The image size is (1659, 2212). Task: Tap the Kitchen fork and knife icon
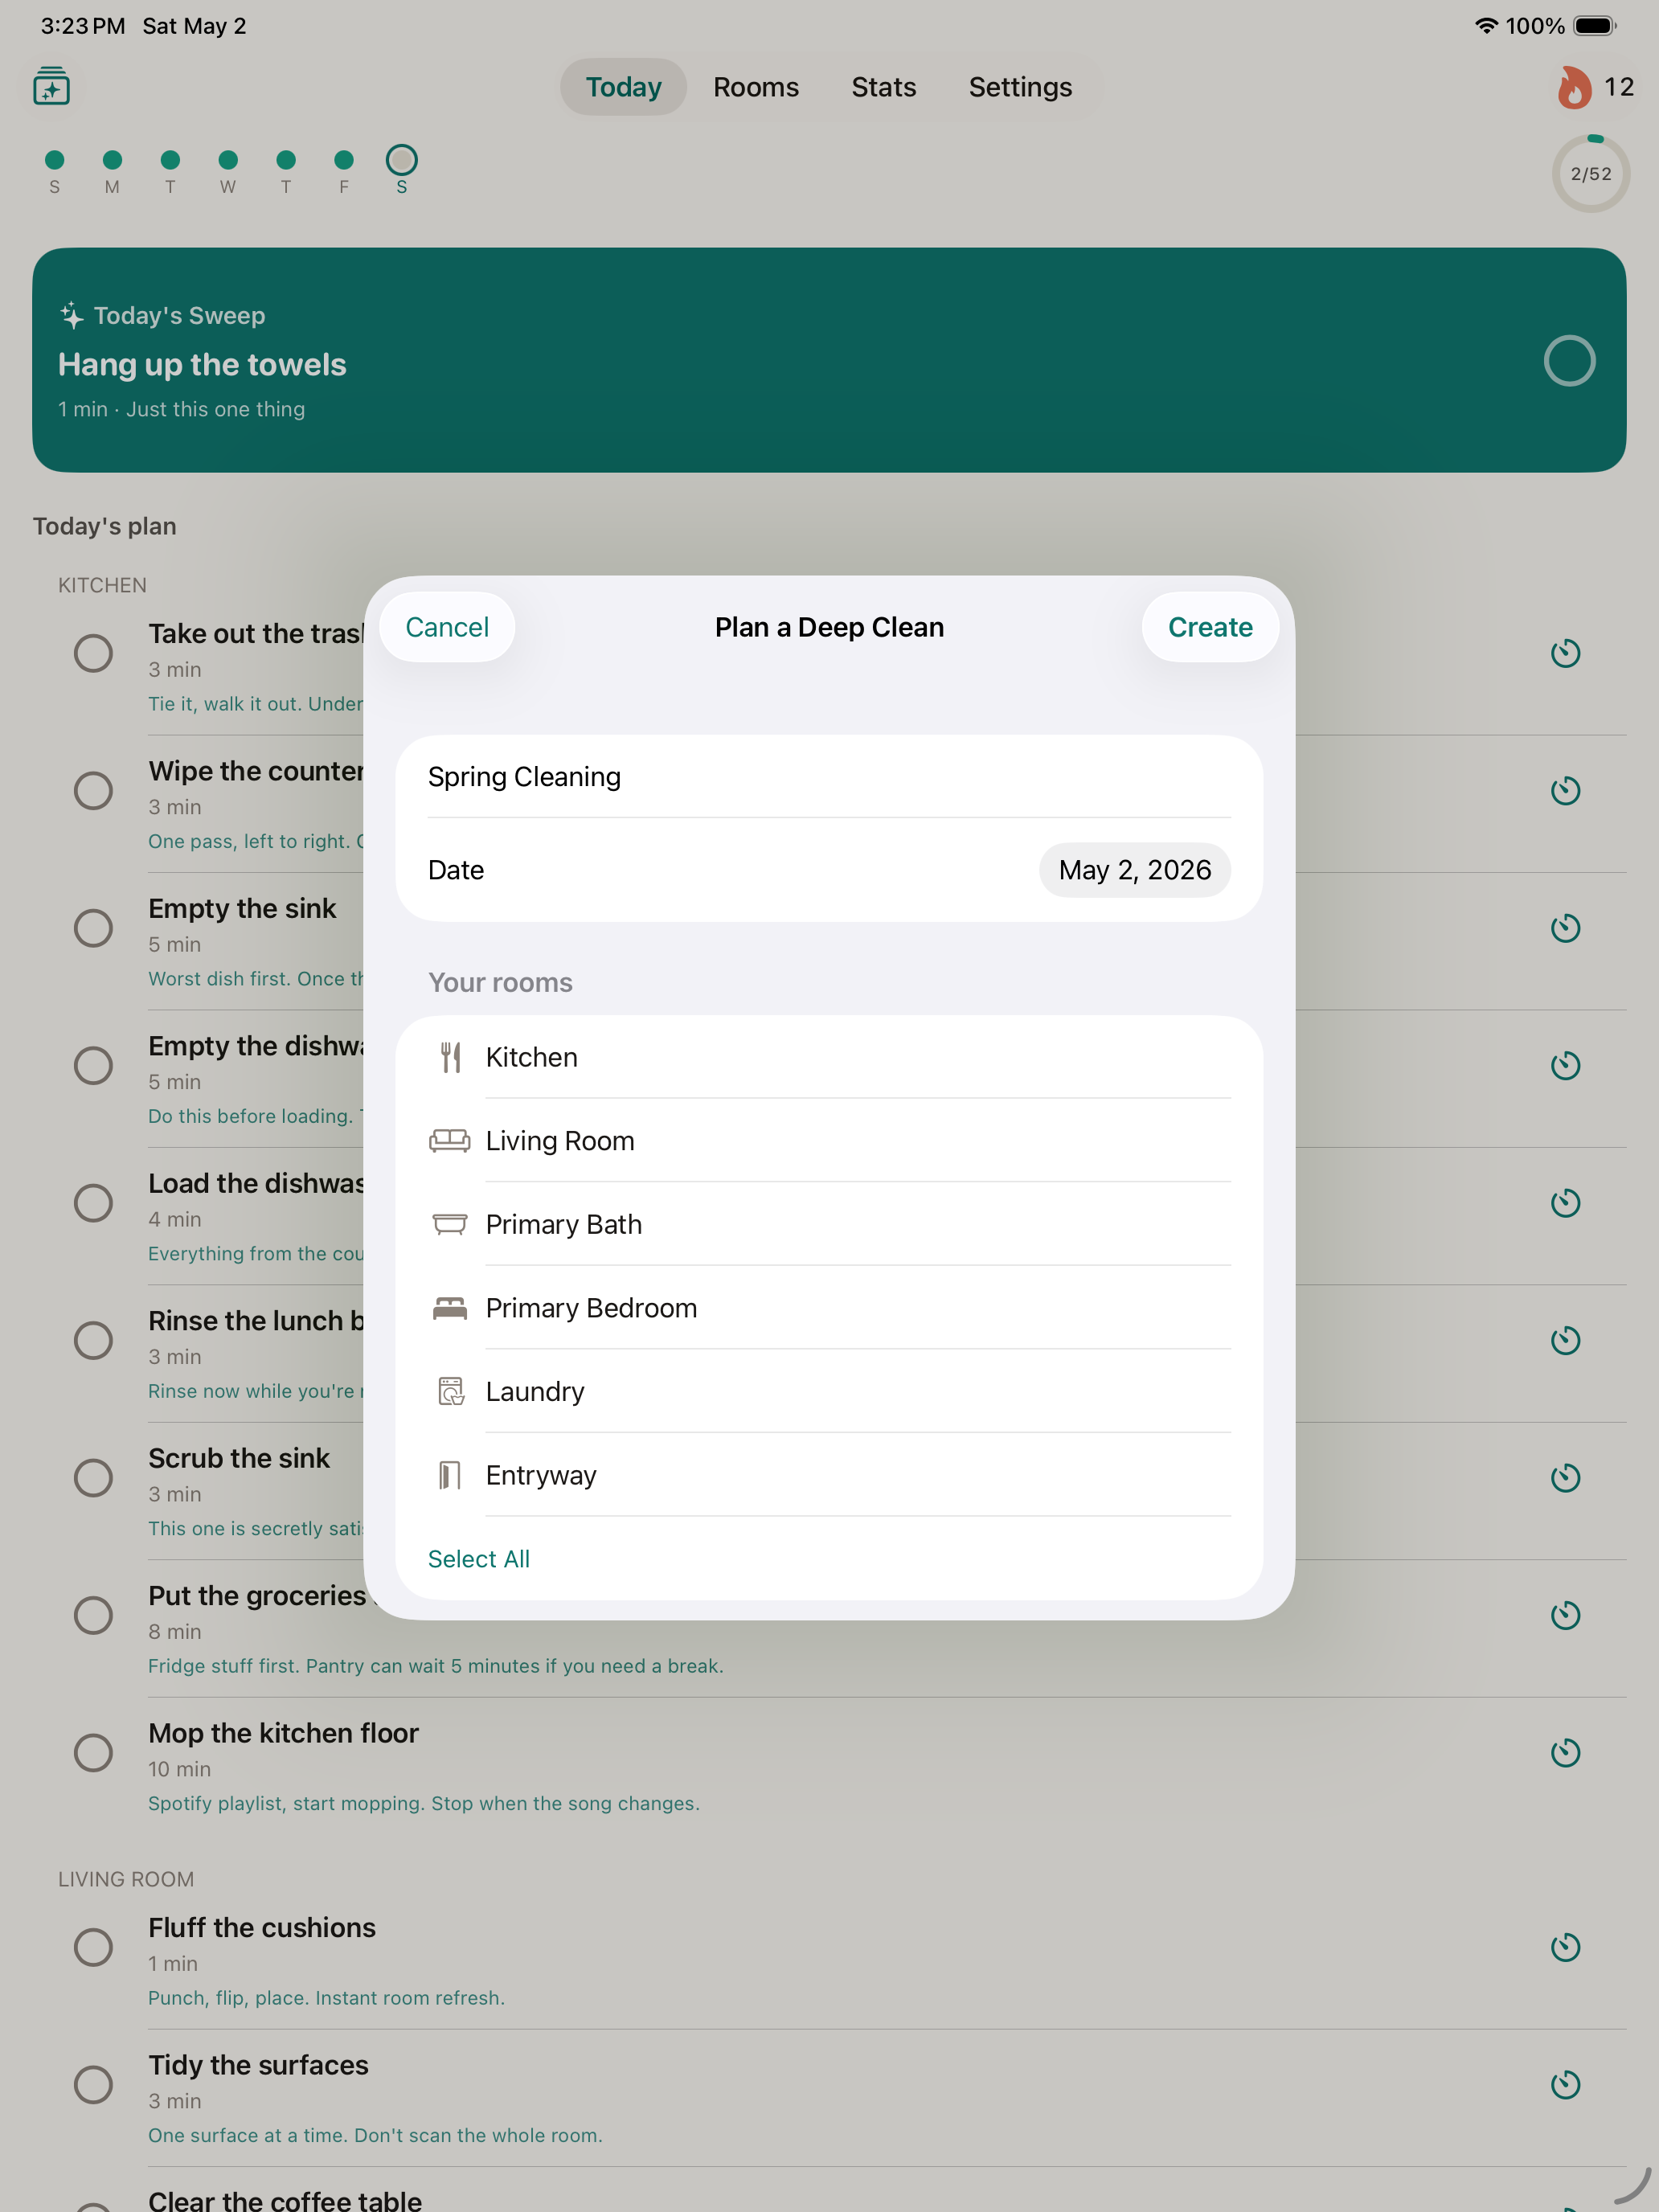450,1057
